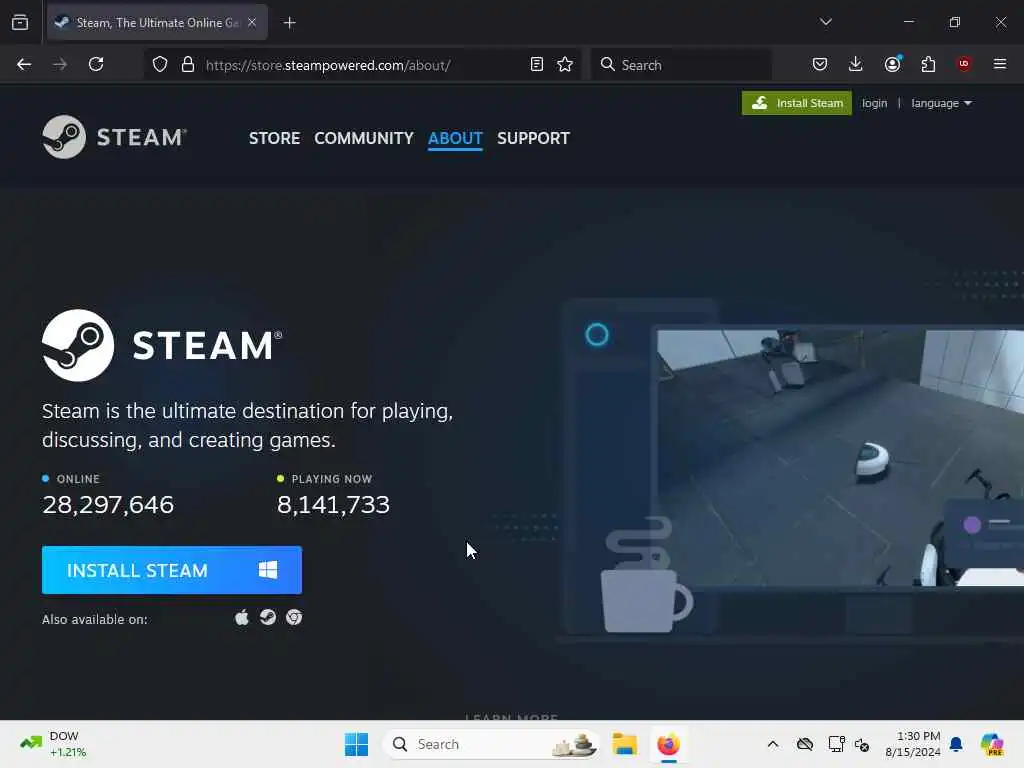Click the playing now count 8,141,733
Viewport: 1024px width, 768px height.
[333, 505]
